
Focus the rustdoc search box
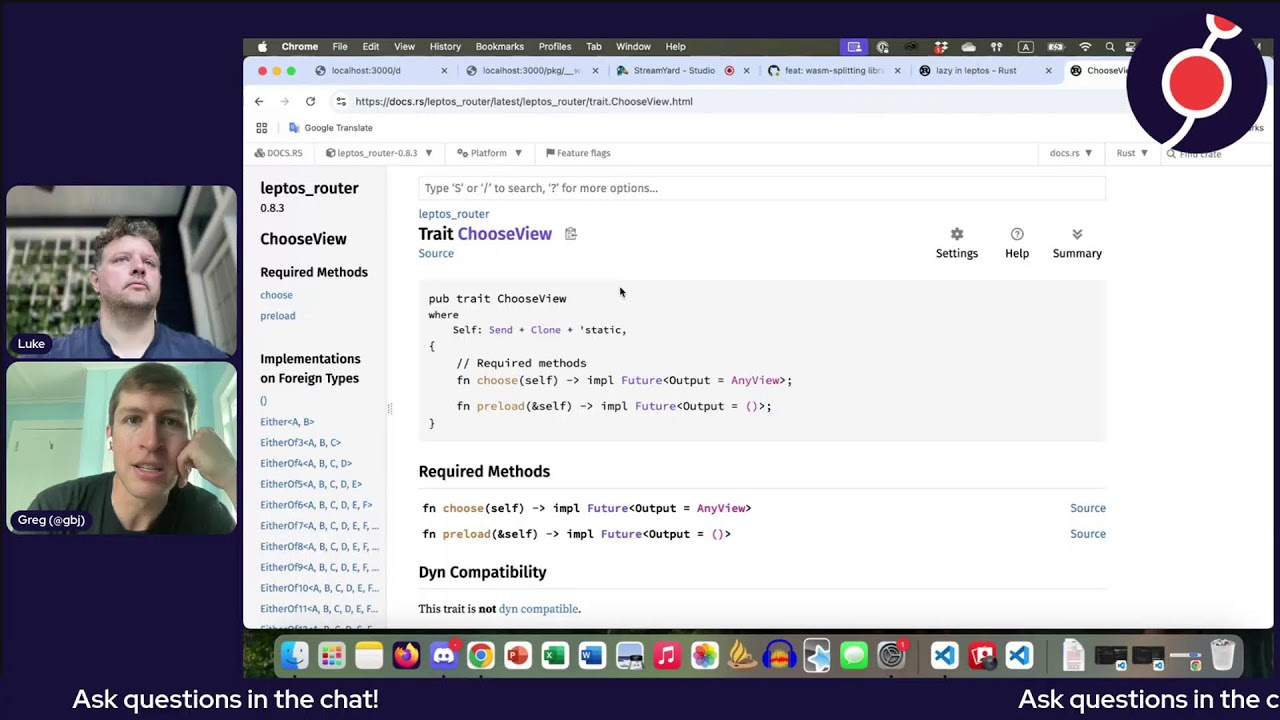762,188
